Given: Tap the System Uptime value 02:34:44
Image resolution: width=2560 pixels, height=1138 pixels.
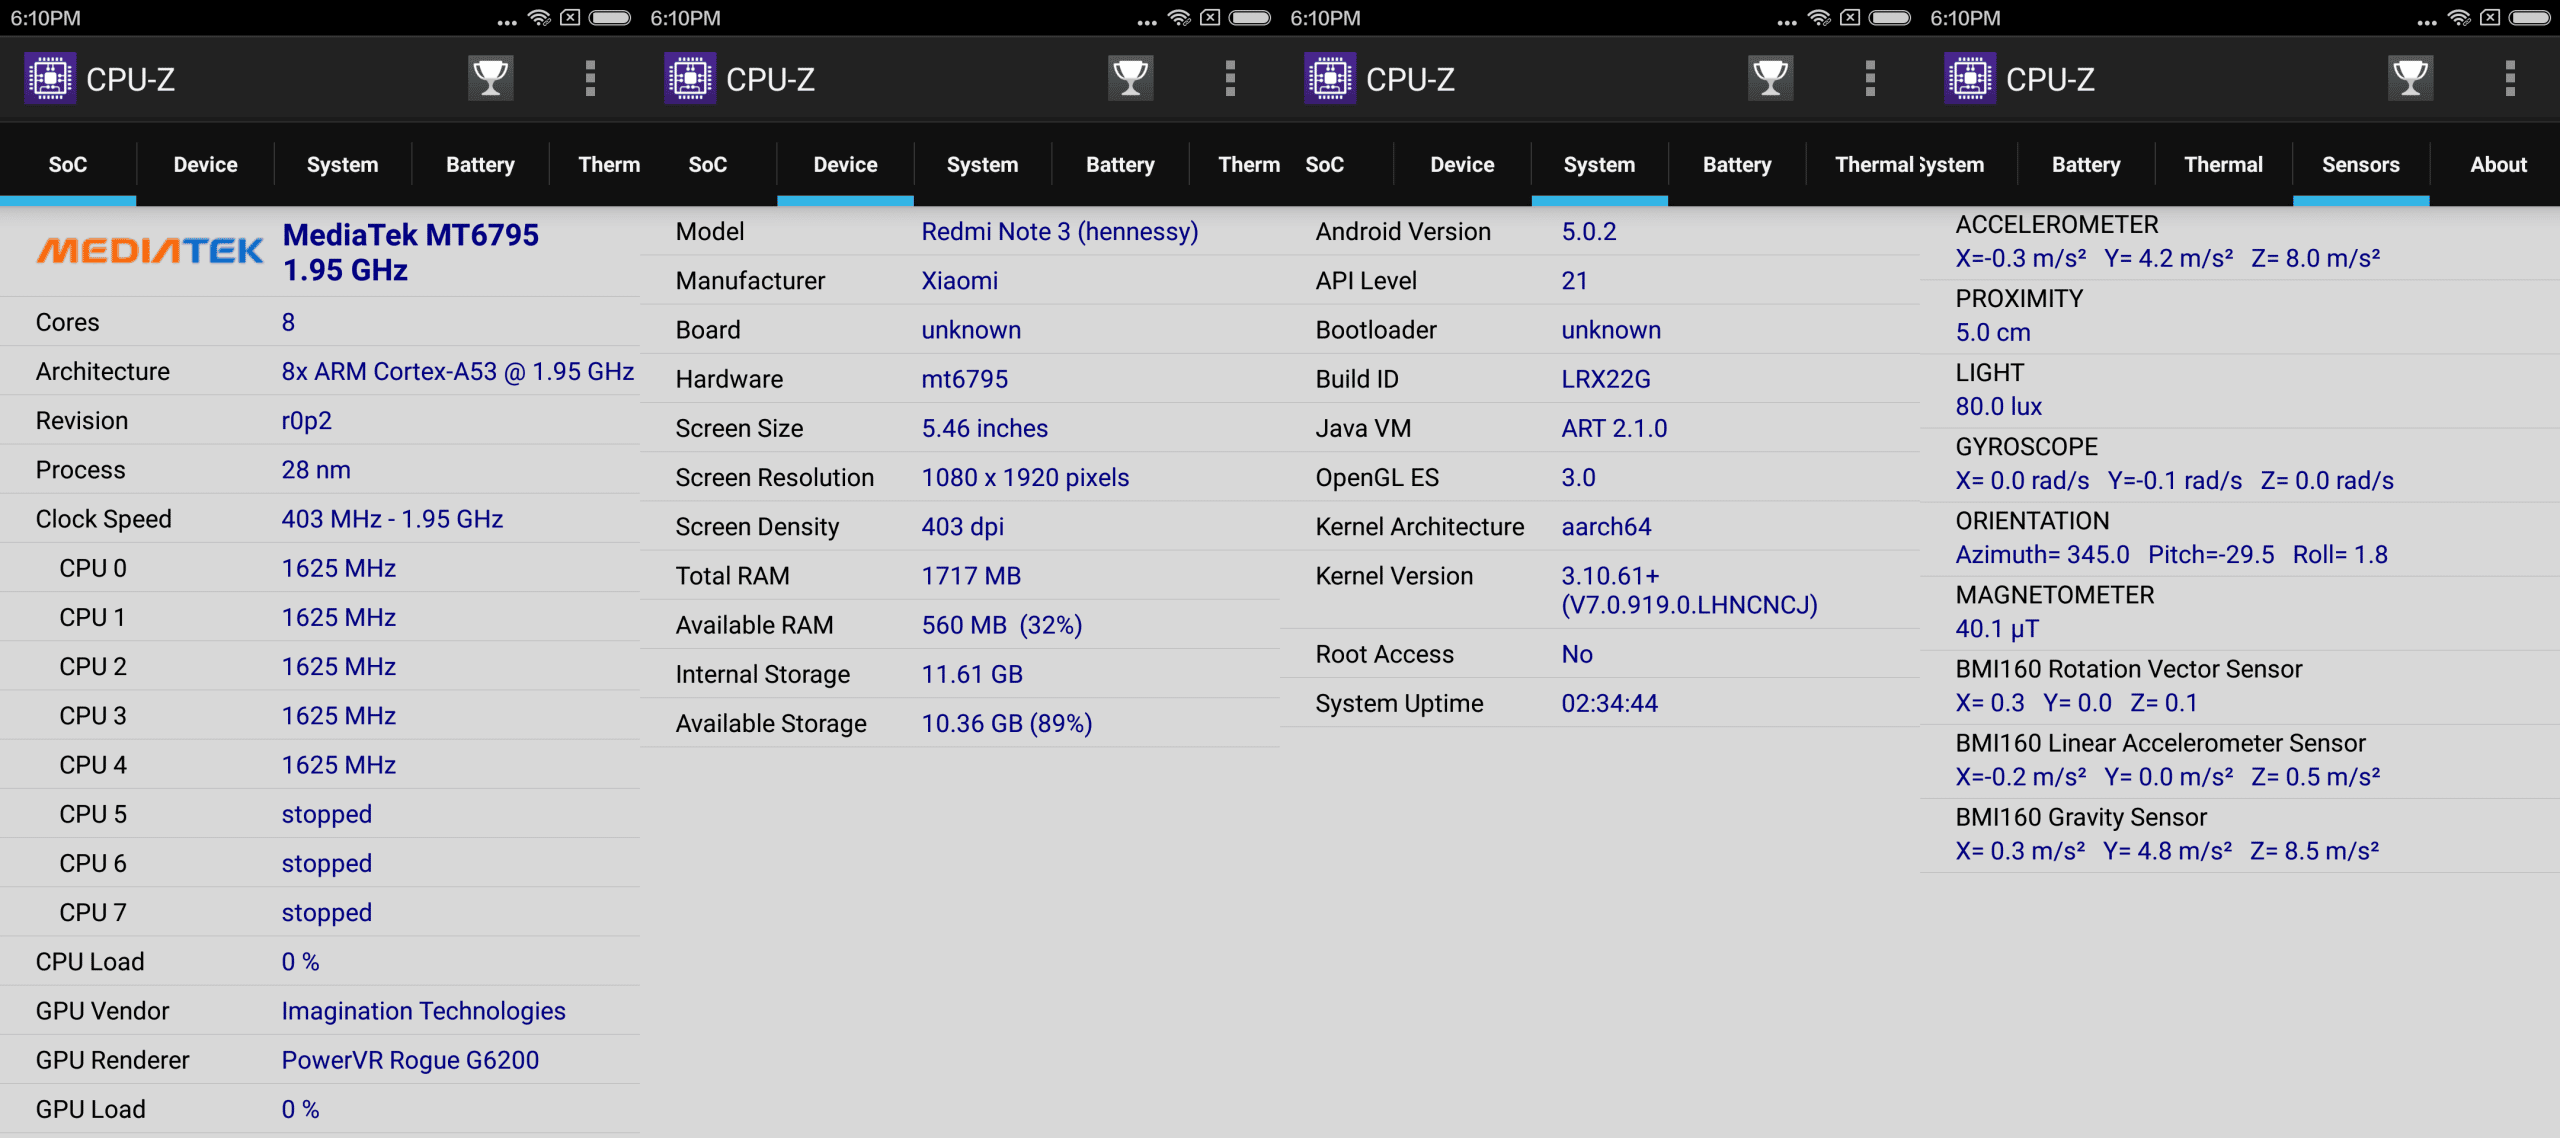Looking at the screenshot, I should [x=1610, y=703].
